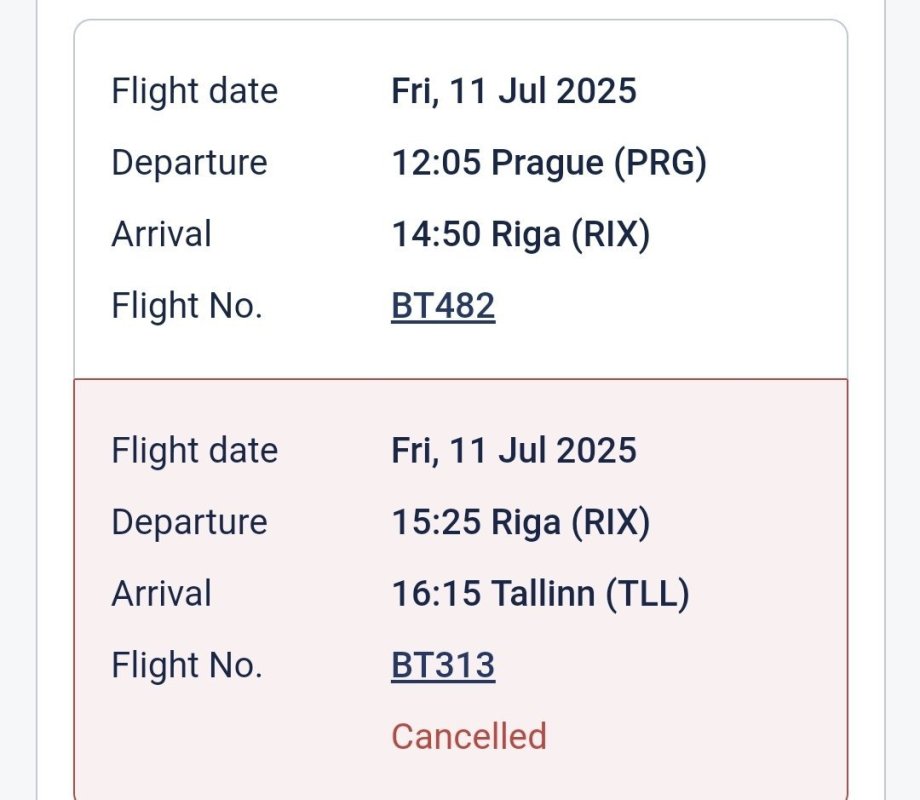Click the Arrival label beside 16:15 Tallinn
Image resolution: width=920 pixels, height=800 pixels.
point(162,594)
